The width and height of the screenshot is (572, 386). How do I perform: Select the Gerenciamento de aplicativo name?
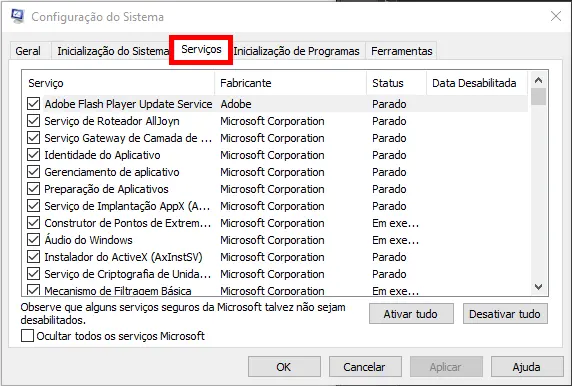[x=112, y=172]
